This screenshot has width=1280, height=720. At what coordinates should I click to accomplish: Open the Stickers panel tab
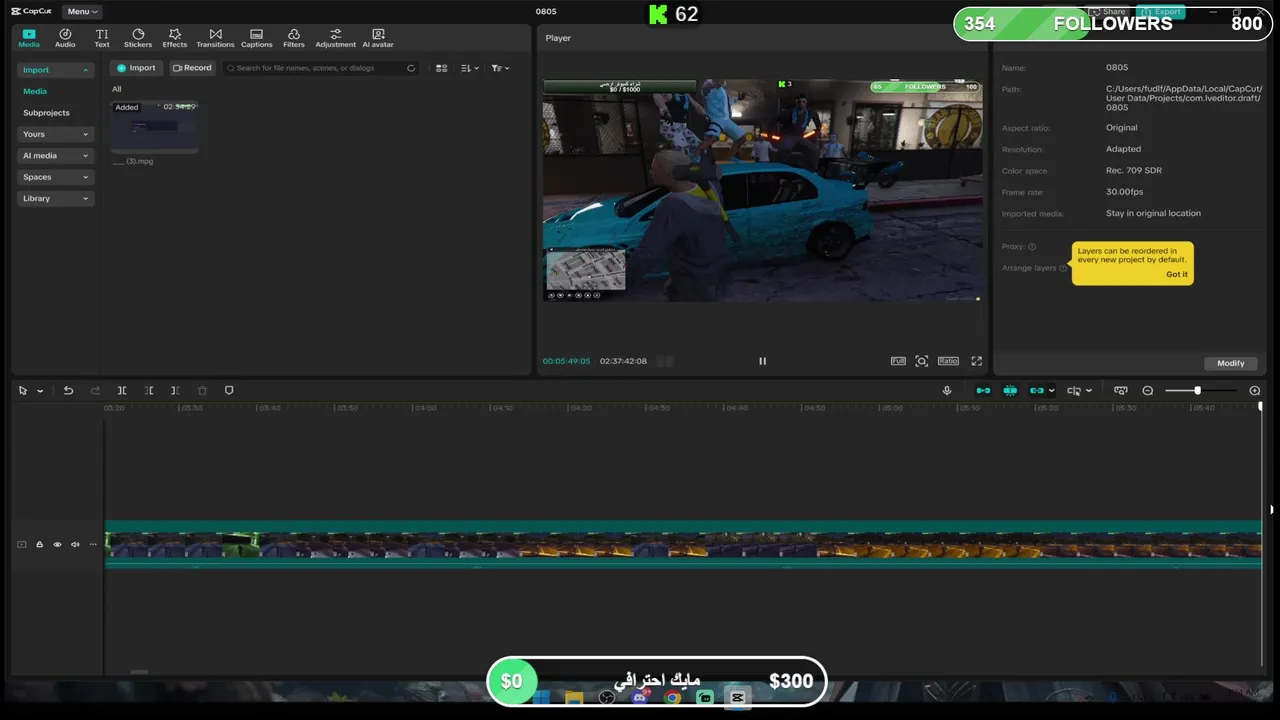coord(138,38)
